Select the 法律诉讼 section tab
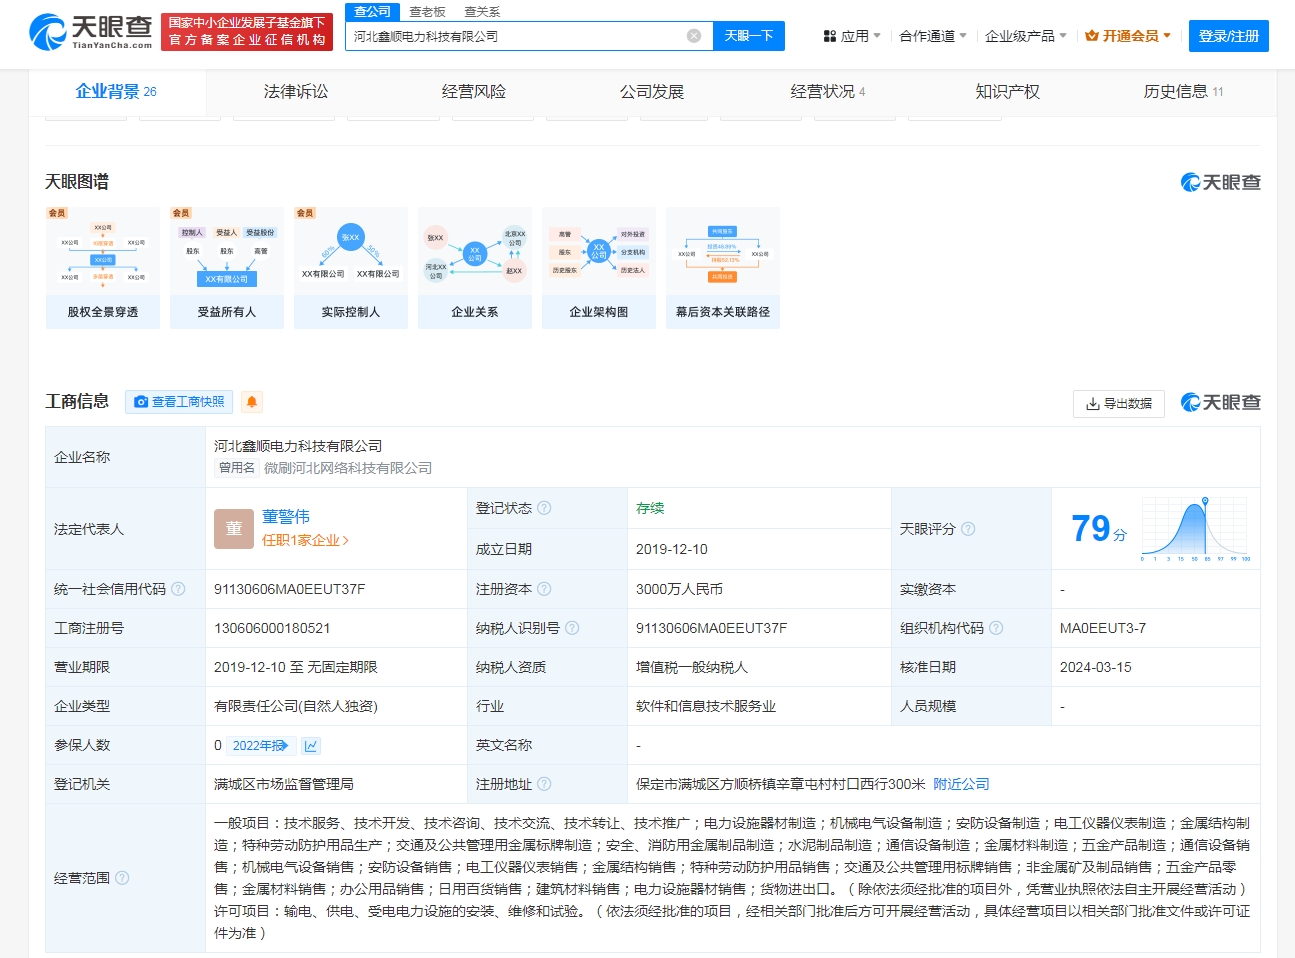Screen dimensions: 1295x958 296,92
